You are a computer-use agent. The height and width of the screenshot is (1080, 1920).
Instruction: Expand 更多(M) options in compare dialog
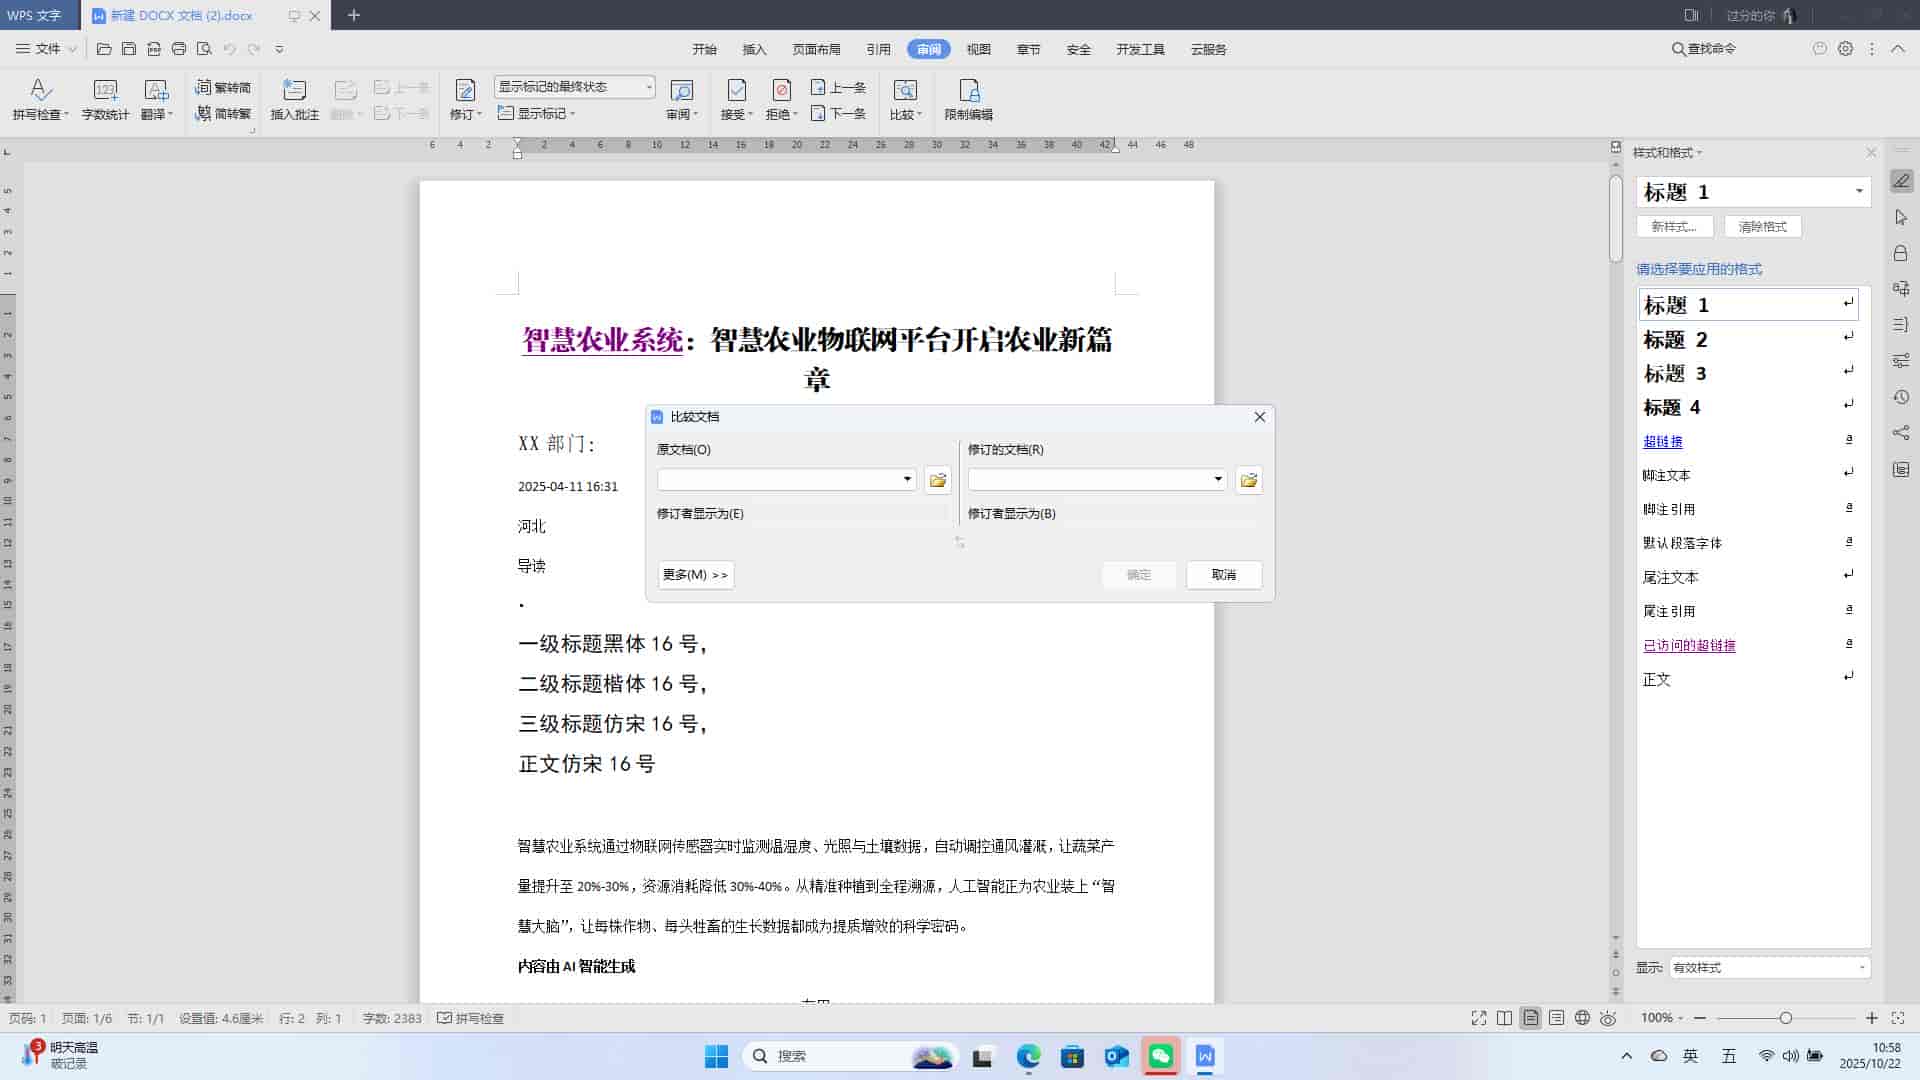coord(696,575)
